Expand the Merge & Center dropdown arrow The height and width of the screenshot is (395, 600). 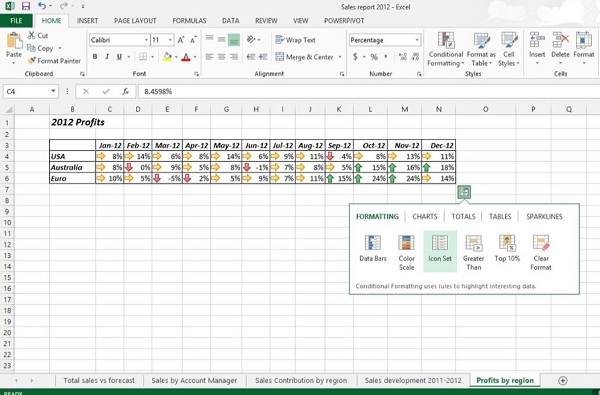[340, 57]
